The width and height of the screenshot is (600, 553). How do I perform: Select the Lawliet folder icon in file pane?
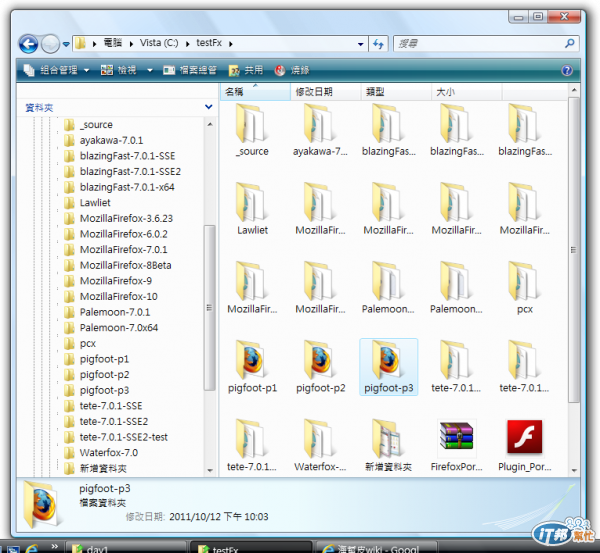251,203
